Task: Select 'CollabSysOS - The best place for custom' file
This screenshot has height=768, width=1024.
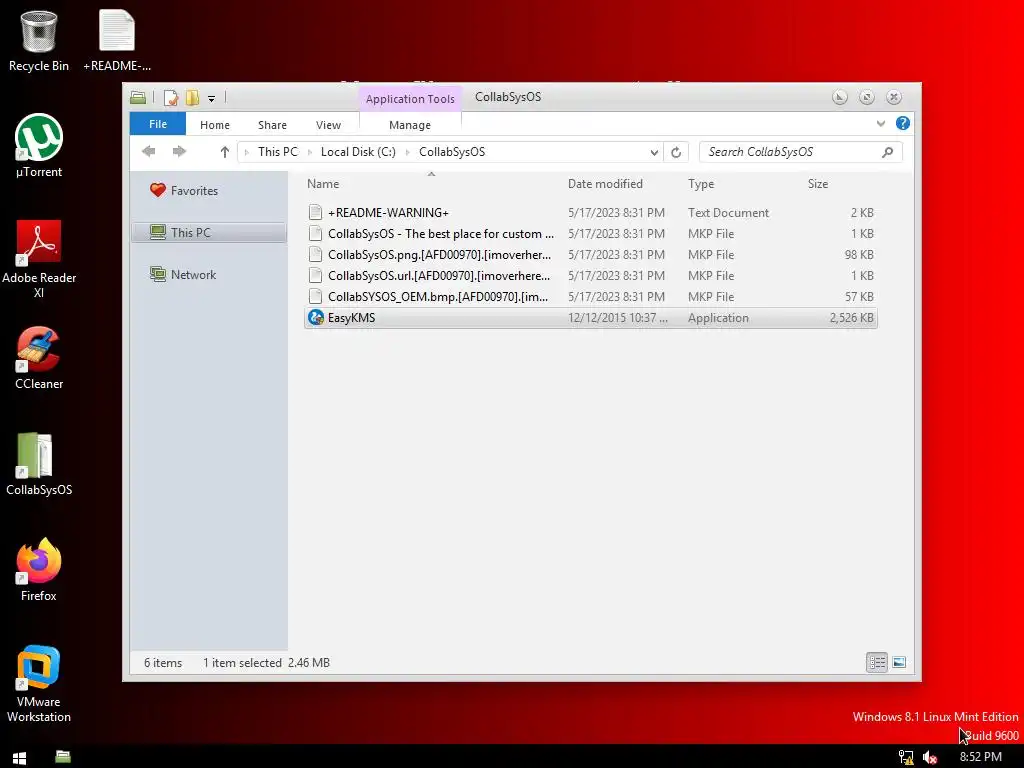Action: [x=590, y=234]
